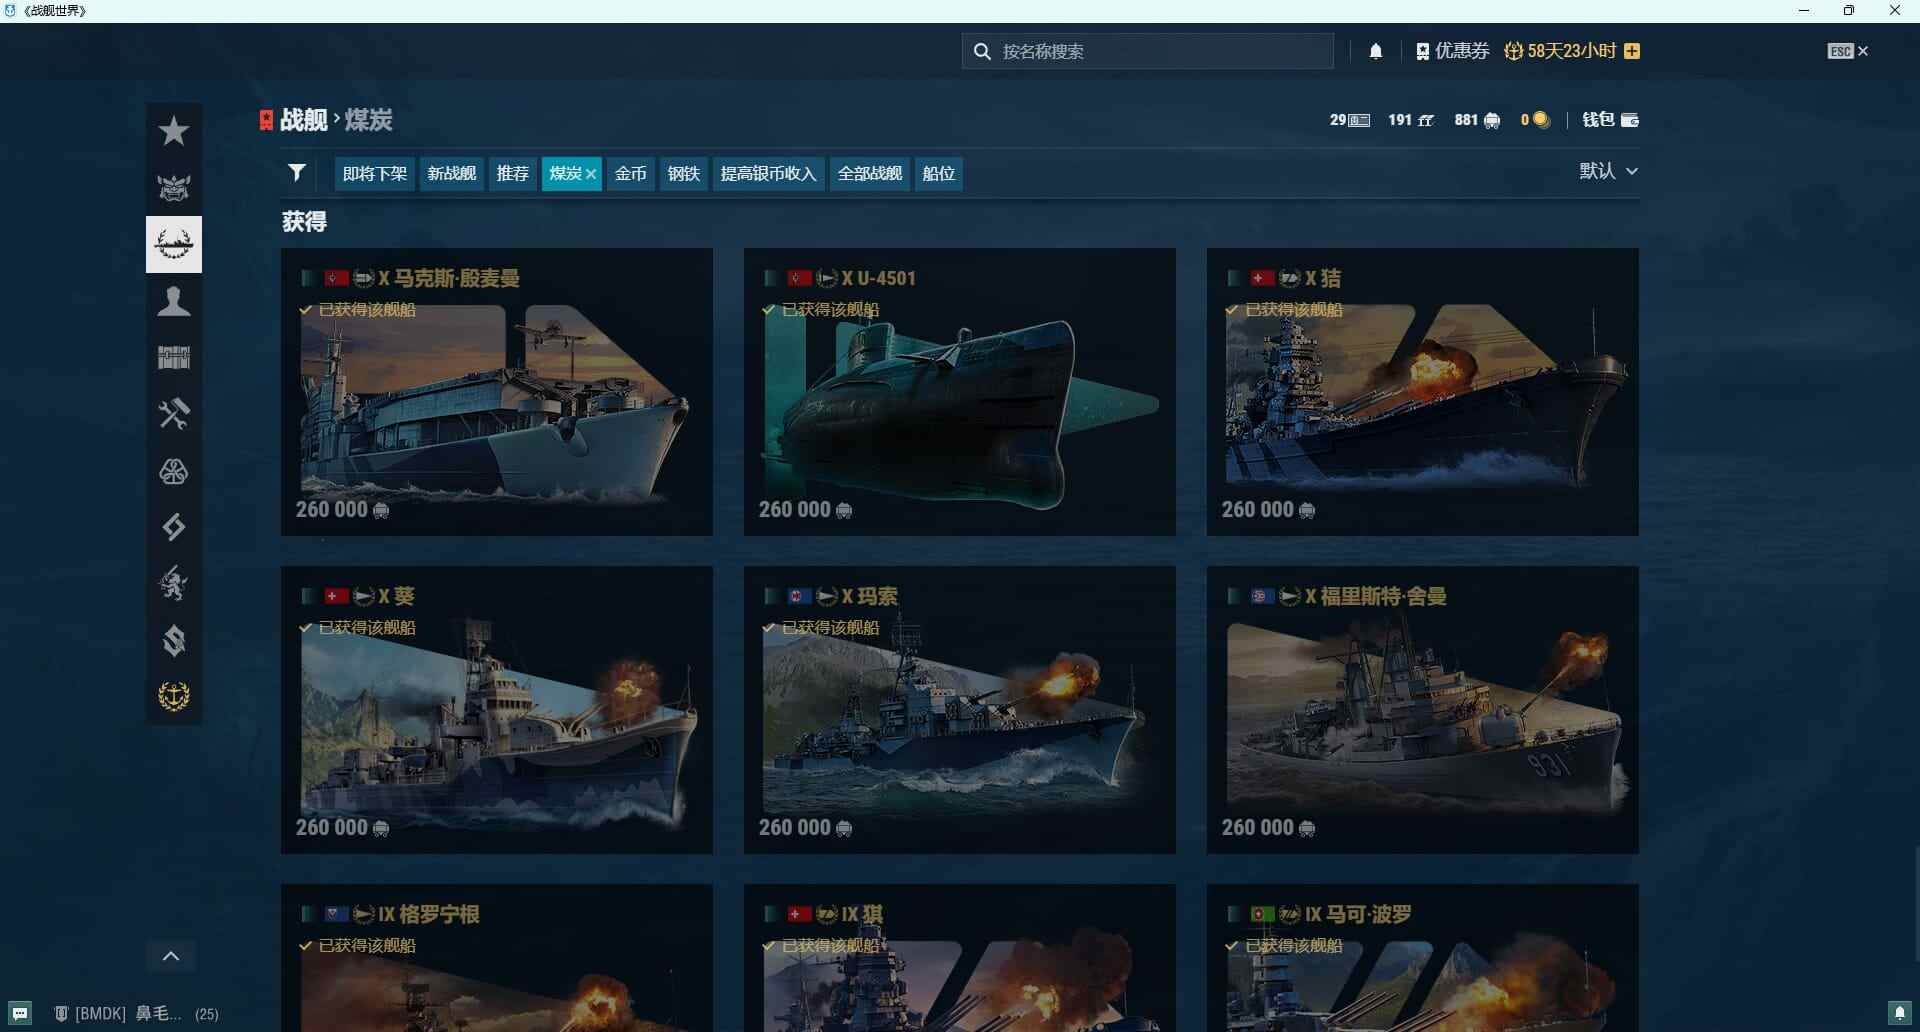The height and width of the screenshot is (1032, 1920).
Task: Open the commanders silhouette sidebar category
Action: coord(174,301)
